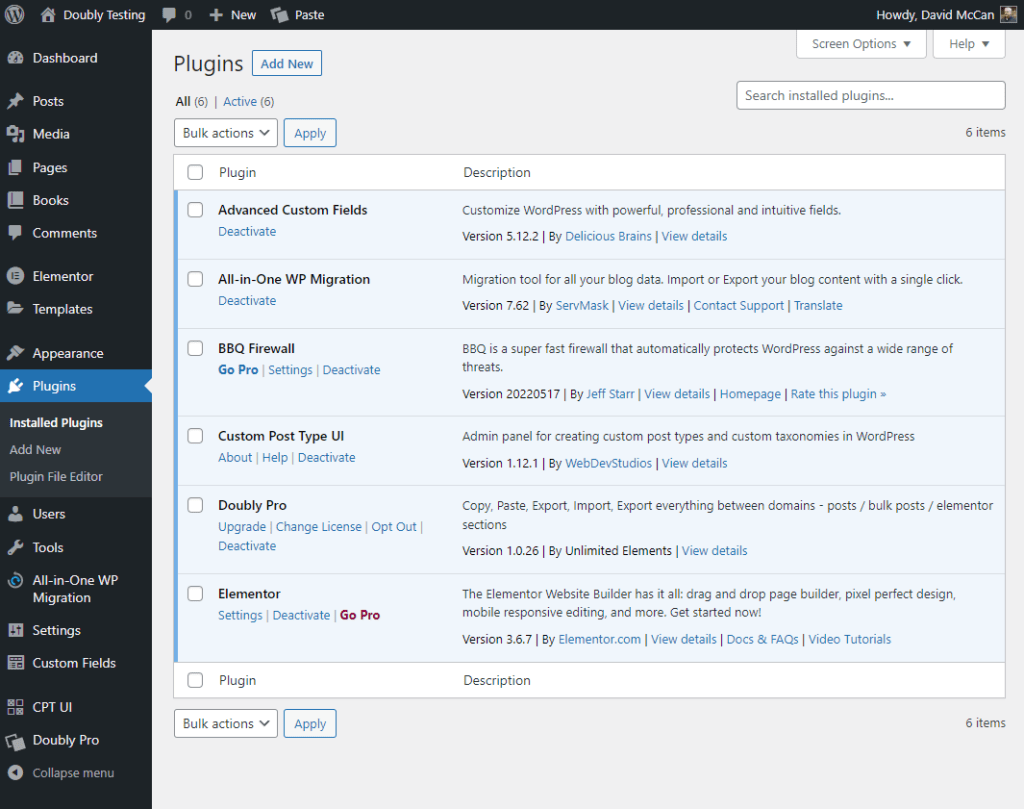Click the Doubly Testing site home icon
The width and height of the screenshot is (1024, 809).
pos(48,14)
